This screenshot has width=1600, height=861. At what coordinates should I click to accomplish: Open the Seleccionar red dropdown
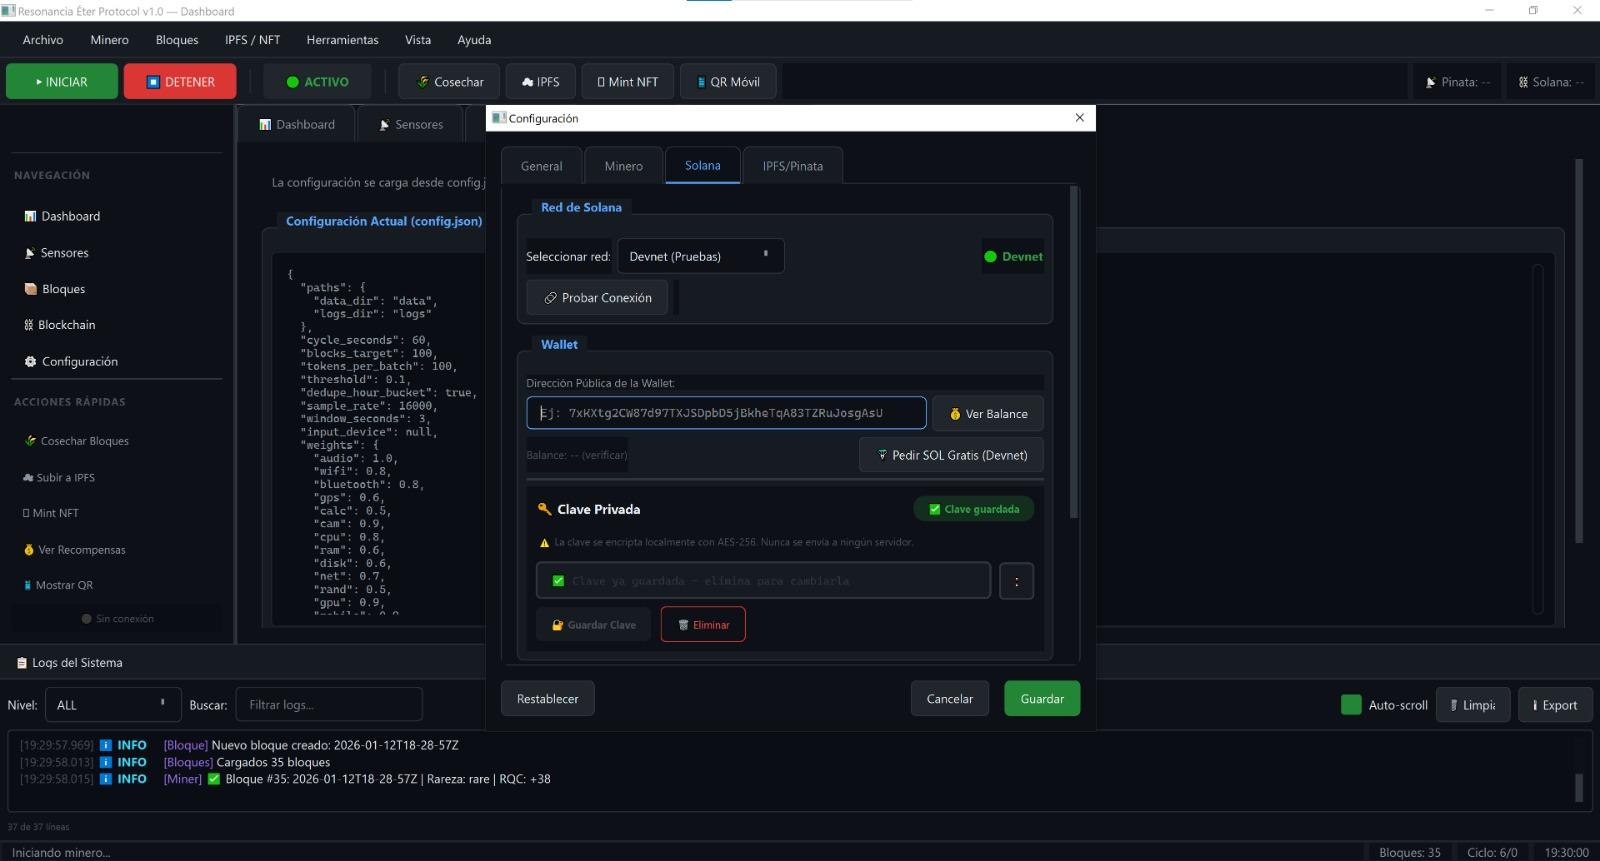click(x=700, y=257)
